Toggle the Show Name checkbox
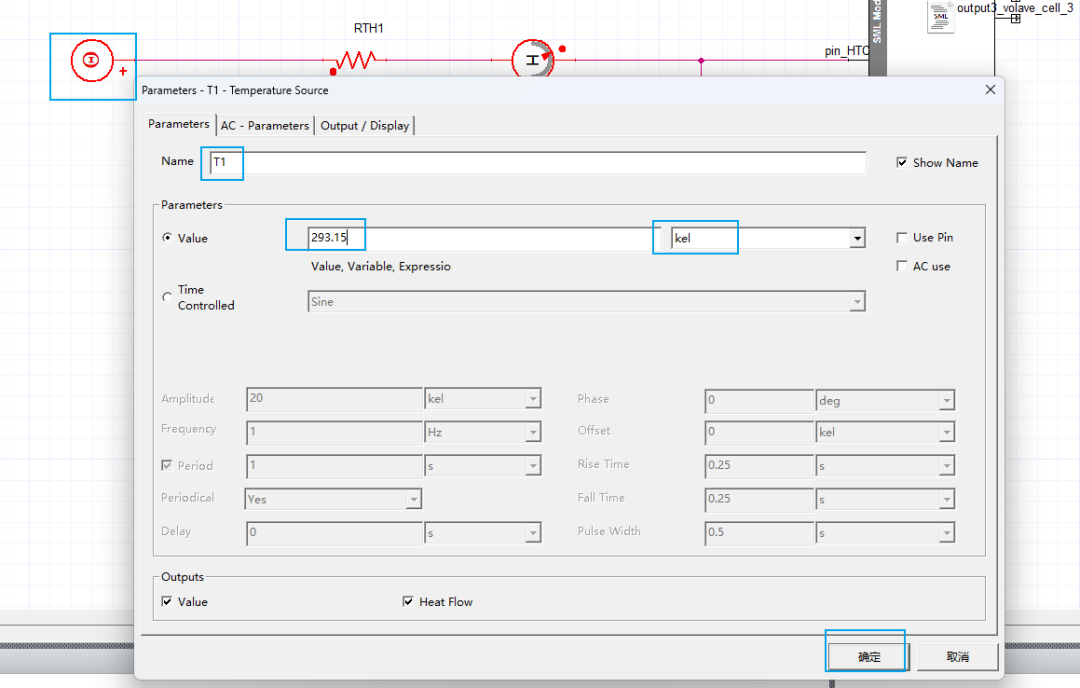Screen dimensions: 1080x688 tap(902, 163)
